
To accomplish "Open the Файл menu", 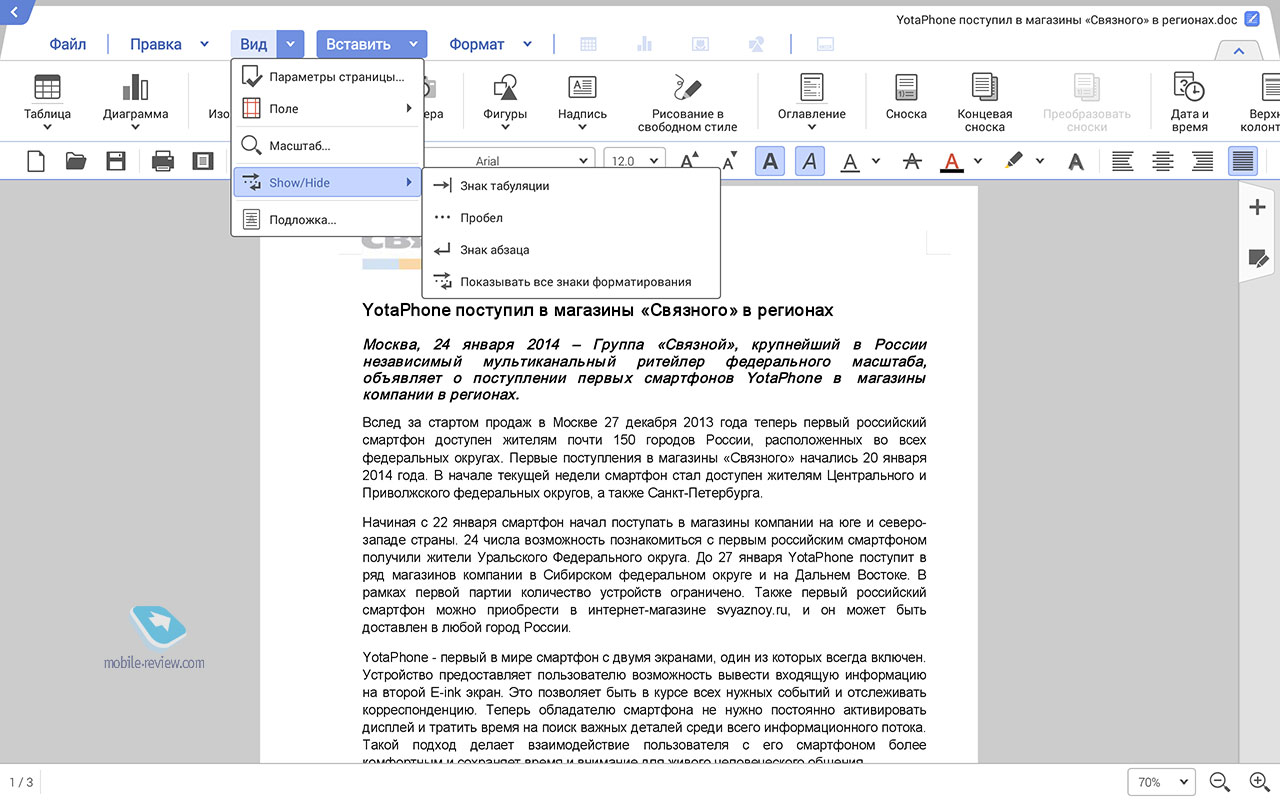I will pyautogui.click(x=68, y=44).
